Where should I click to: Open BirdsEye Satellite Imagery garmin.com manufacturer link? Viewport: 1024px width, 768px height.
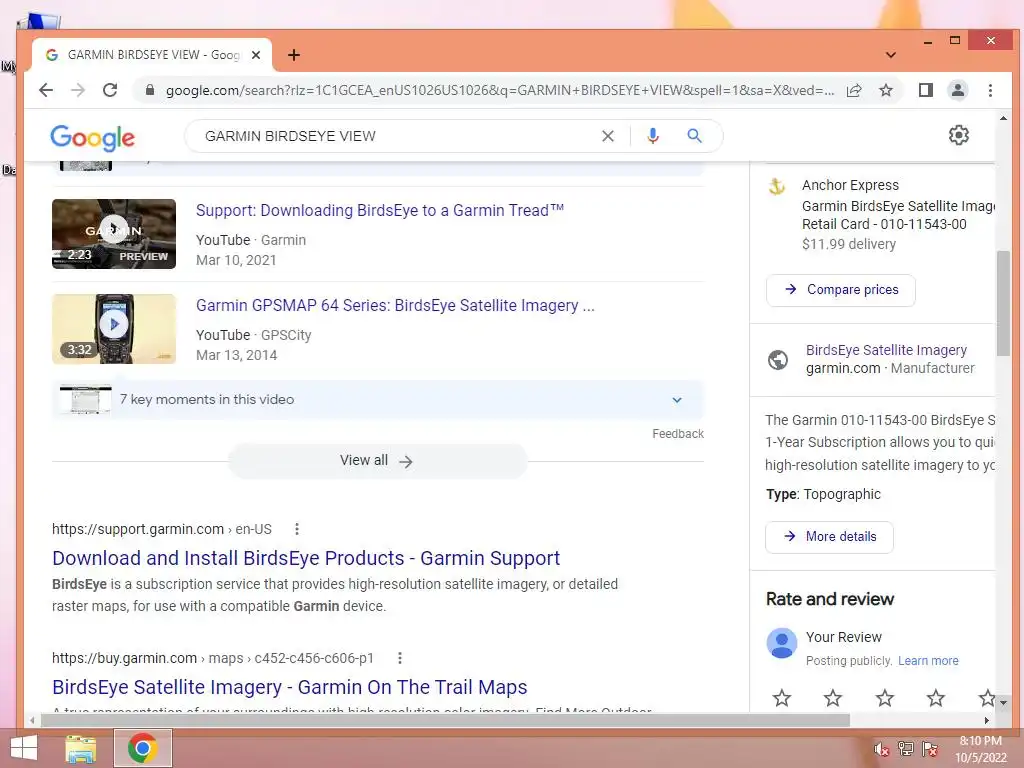coord(886,350)
